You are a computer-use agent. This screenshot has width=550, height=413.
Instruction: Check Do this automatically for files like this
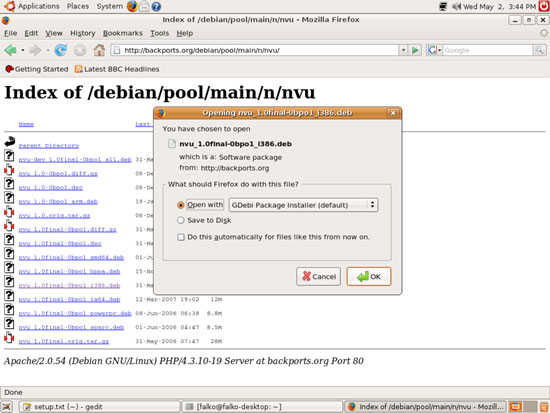(x=181, y=237)
